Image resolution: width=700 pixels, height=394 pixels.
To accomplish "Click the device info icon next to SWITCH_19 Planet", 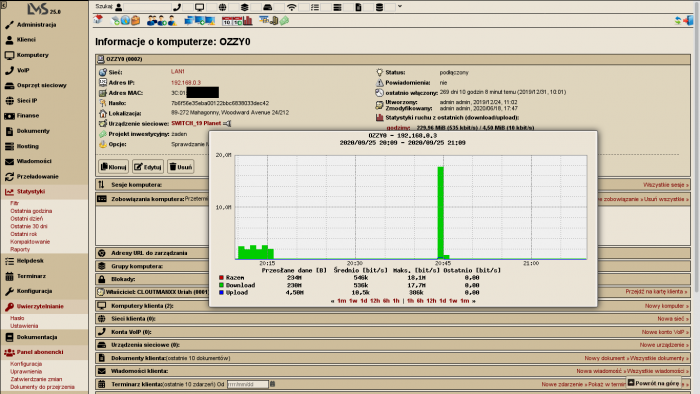I will pos(227,124).
